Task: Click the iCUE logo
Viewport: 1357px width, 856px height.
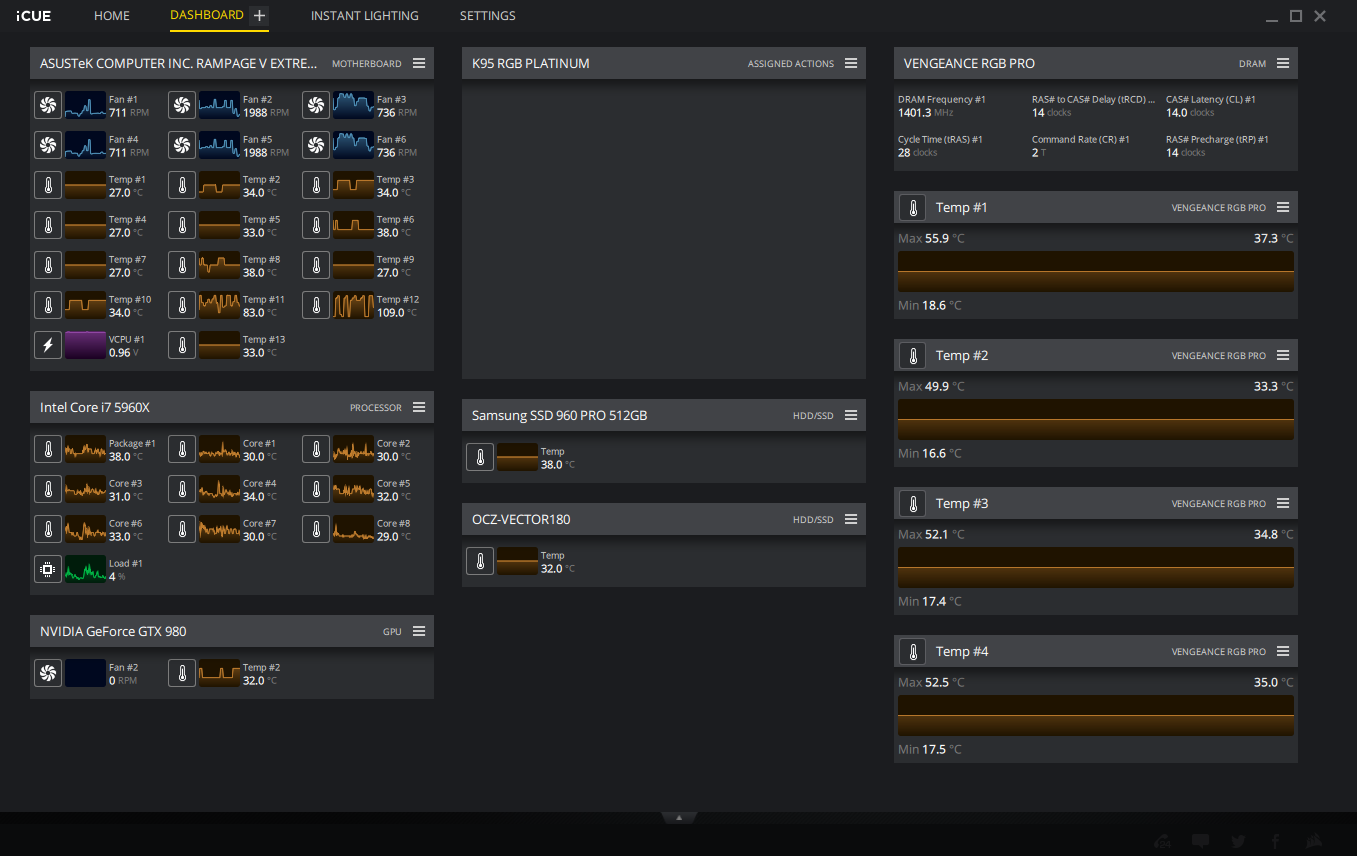Action: pos(34,16)
